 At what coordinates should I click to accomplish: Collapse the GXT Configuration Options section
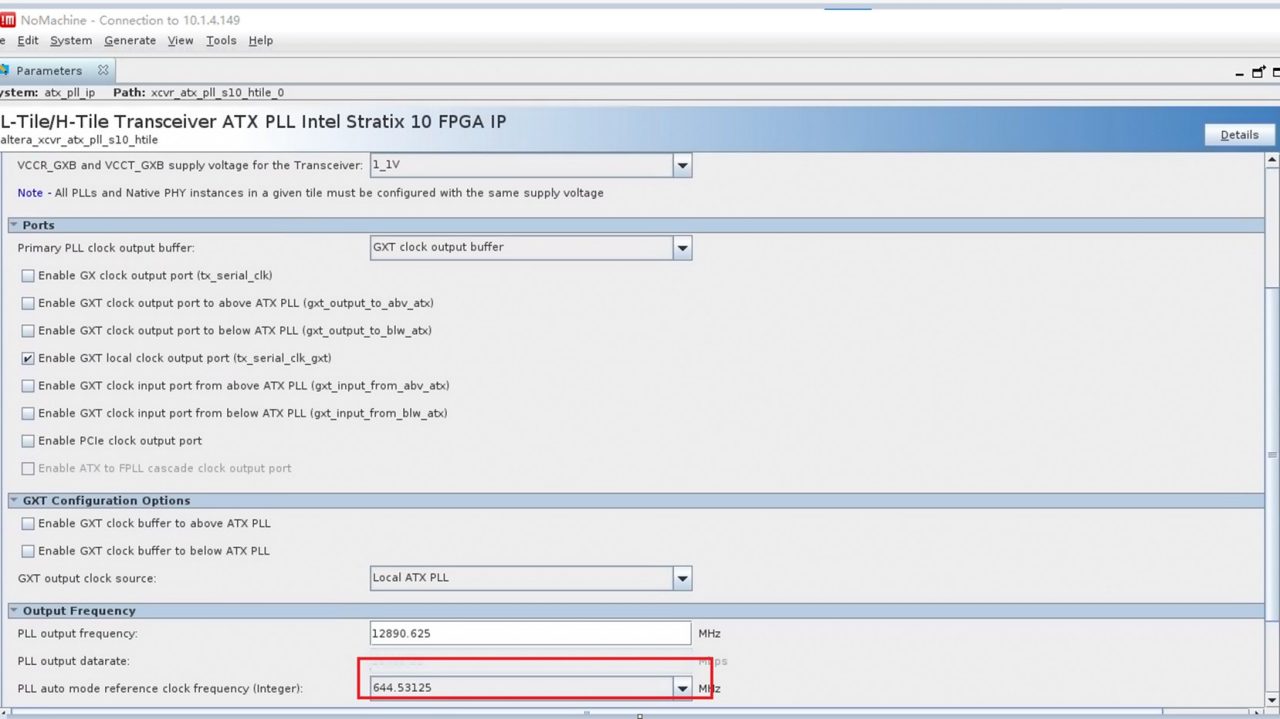[14, 501]
